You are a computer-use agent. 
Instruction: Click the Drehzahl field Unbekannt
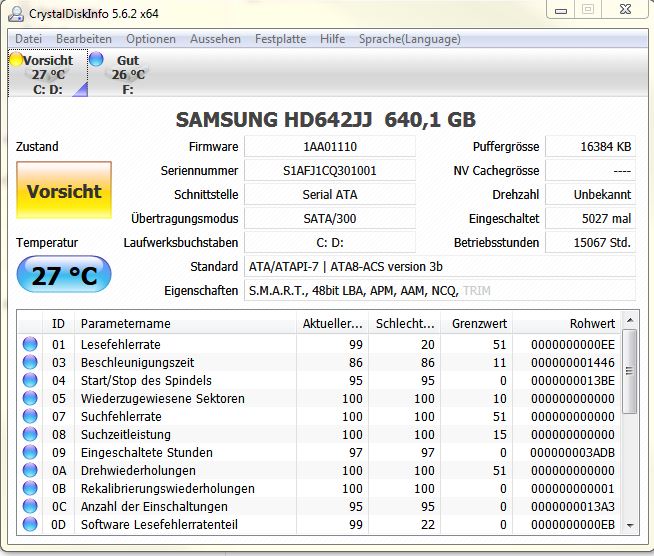[590, 194]
